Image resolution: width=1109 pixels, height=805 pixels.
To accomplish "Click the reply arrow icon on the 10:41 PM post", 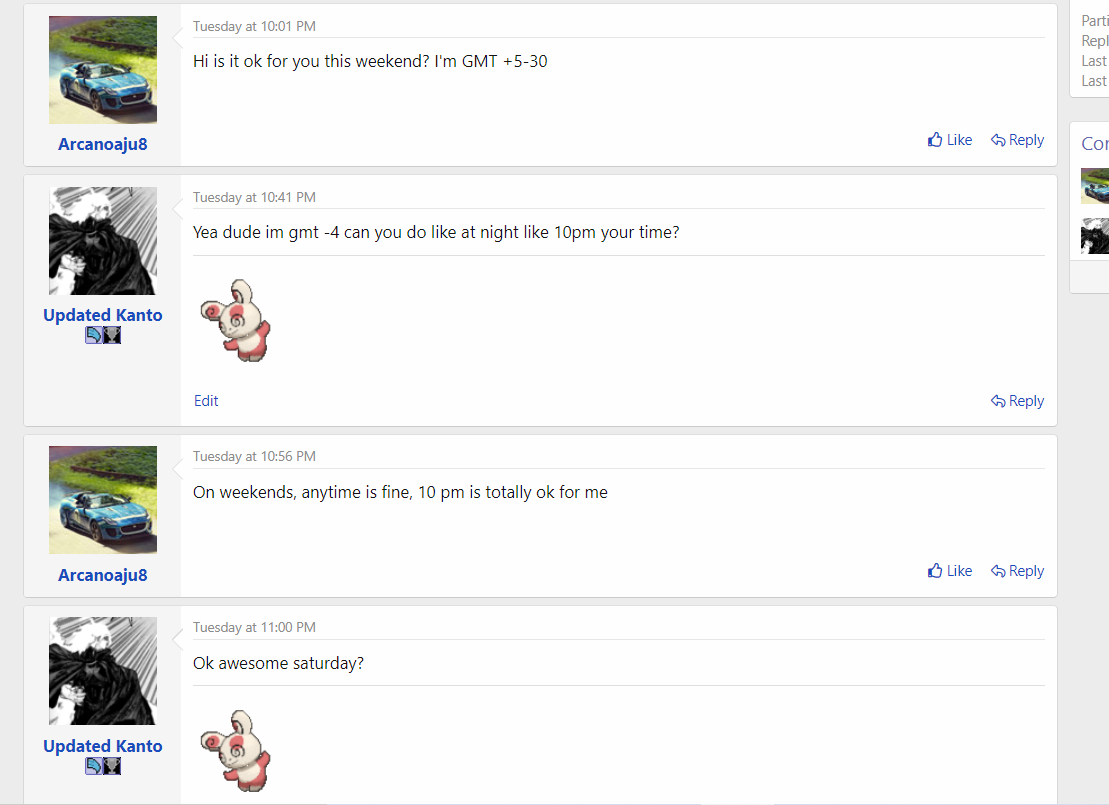I will 998,401.
